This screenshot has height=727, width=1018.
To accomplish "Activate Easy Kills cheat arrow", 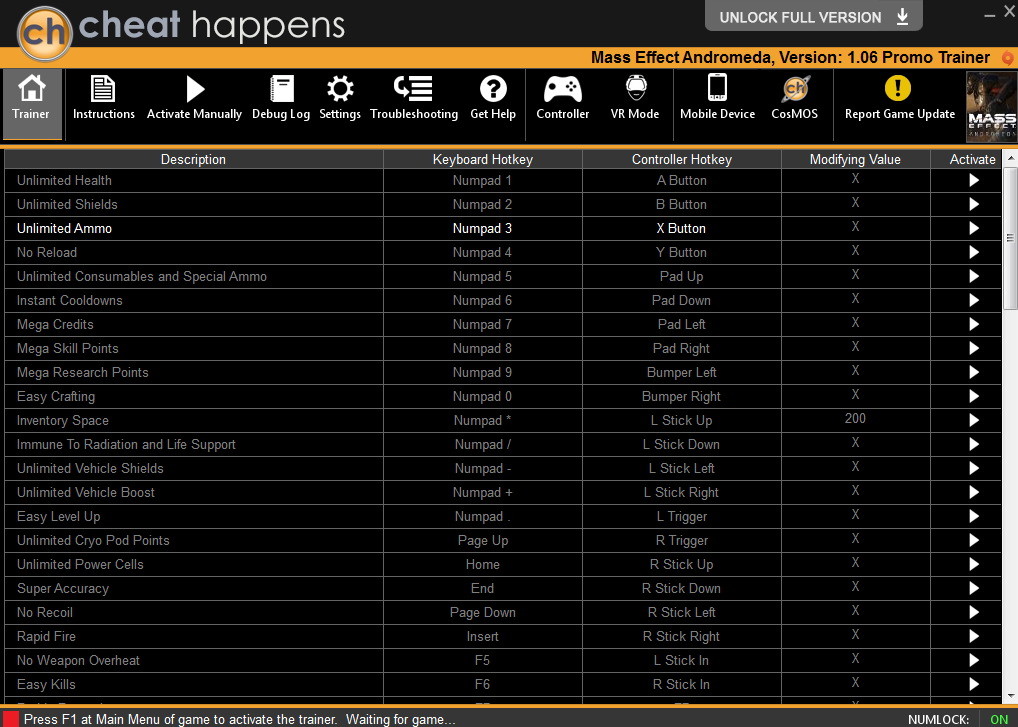I will [x=974, y=685].
